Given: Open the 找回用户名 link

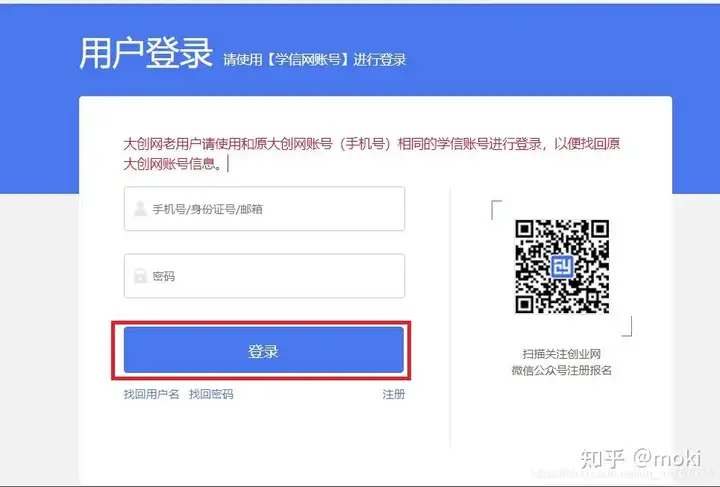Looking at the screenshot, I should pyautogui.click(x=151, y=394).
